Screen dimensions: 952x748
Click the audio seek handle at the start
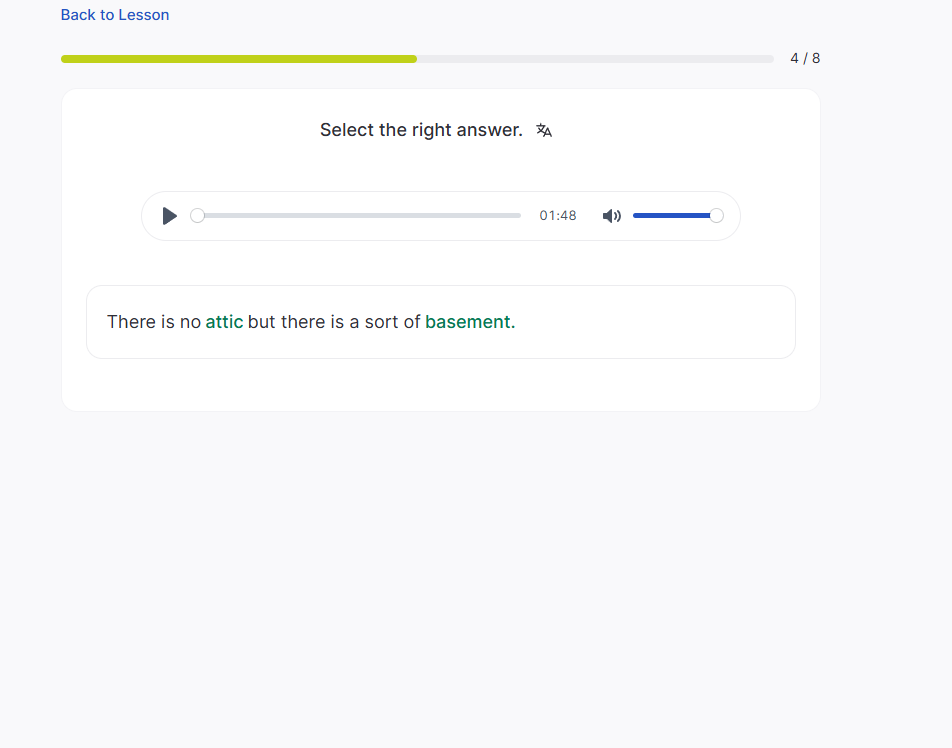(197, 216)
